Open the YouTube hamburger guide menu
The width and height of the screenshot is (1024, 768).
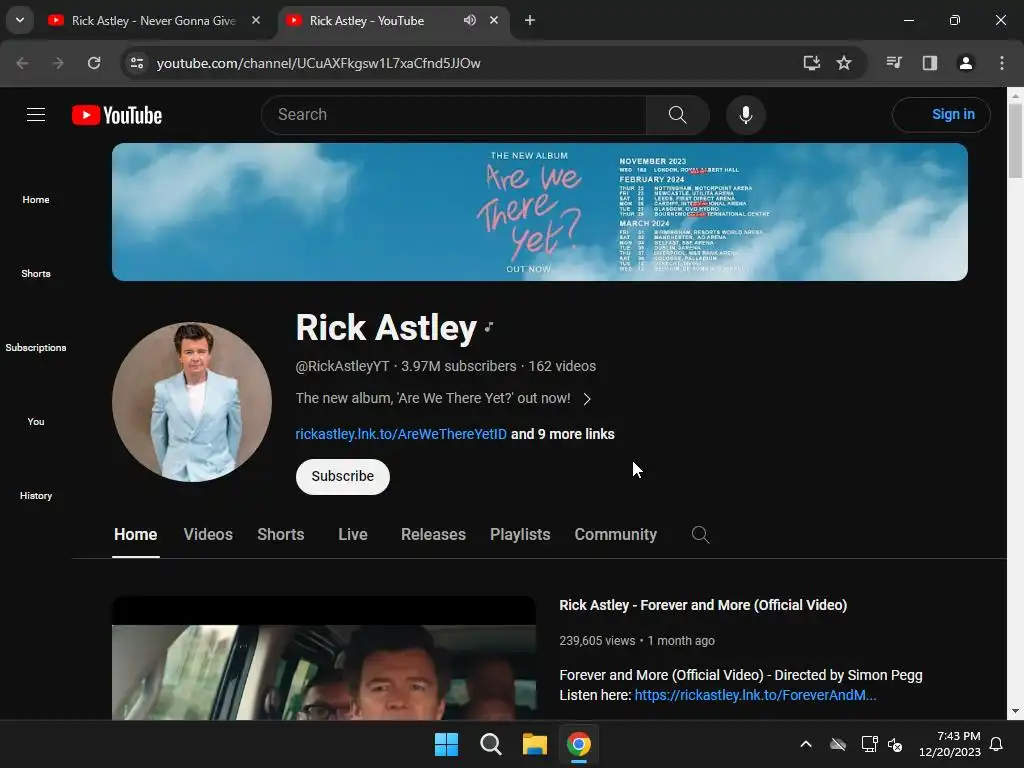pyautogui.click(x=36, y=115)
